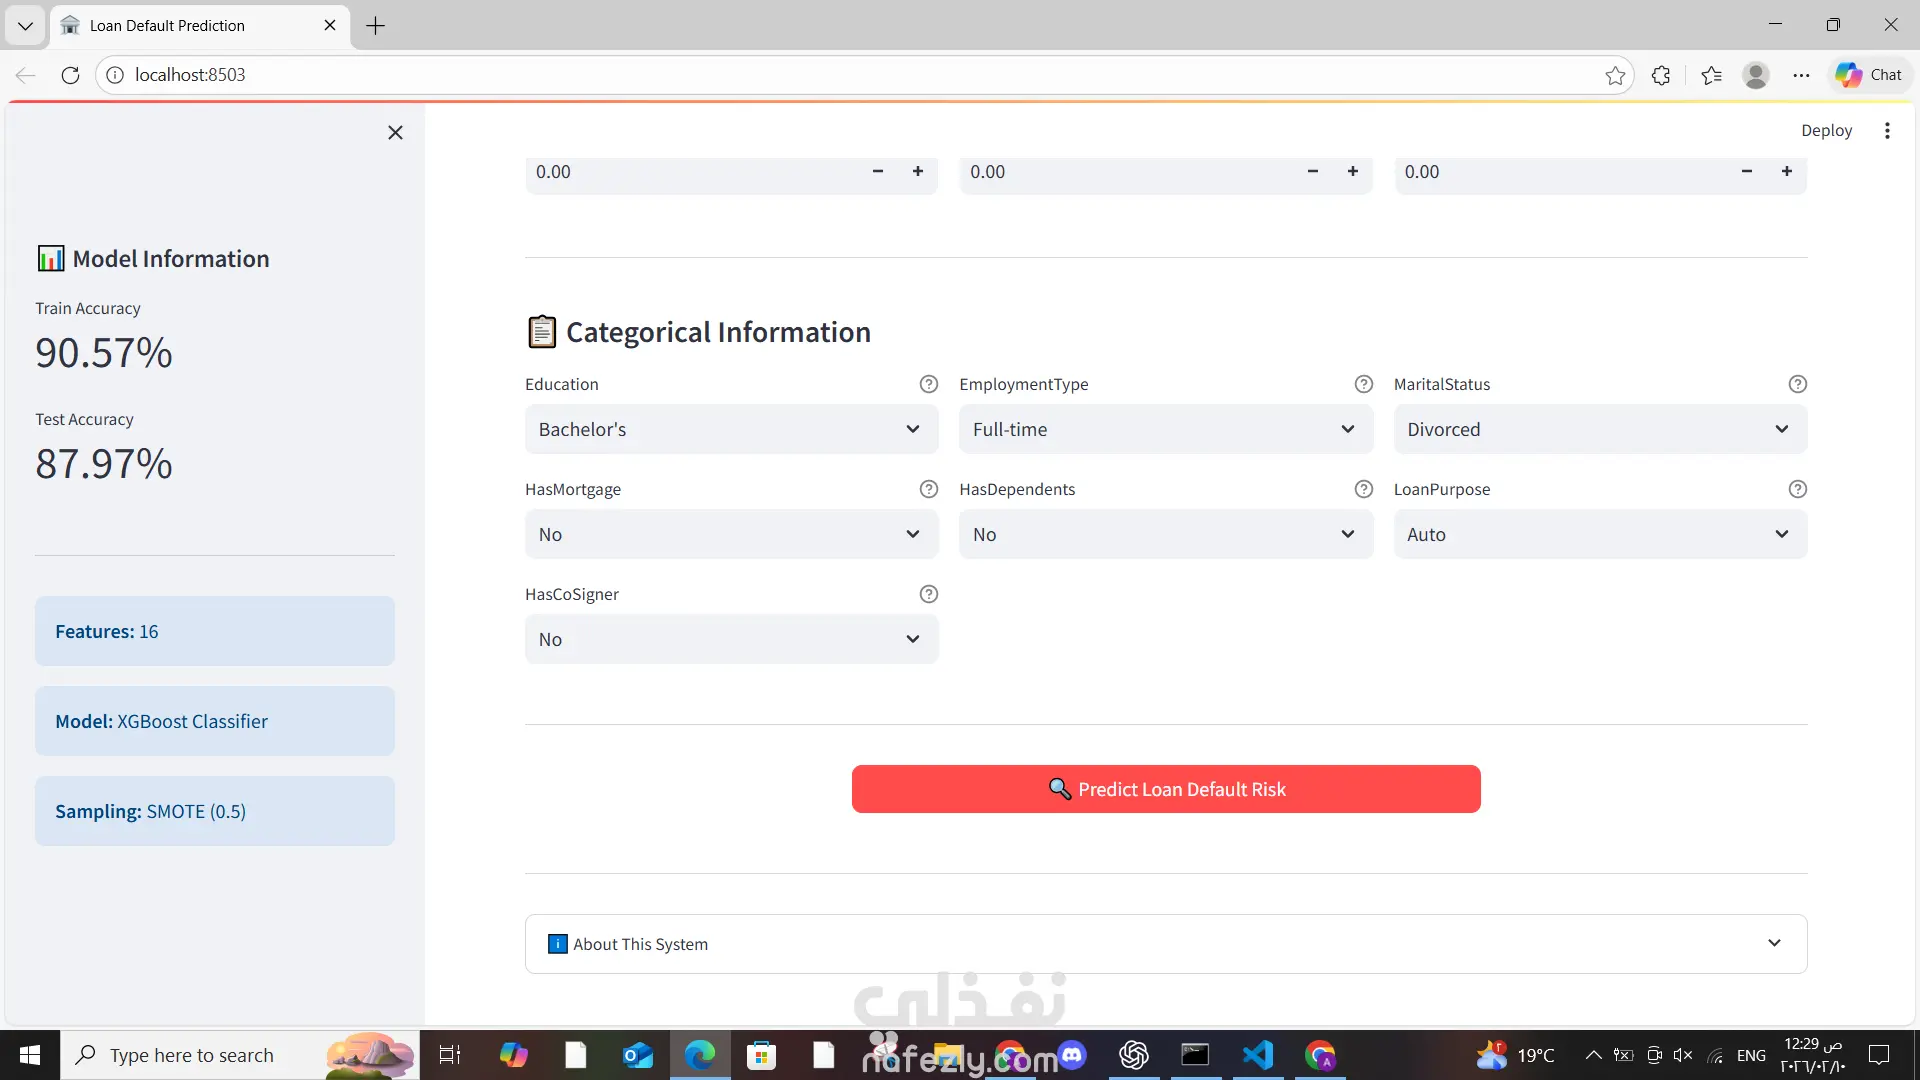Image resolution: width=1920 pixels, height=1080 pixels.
Task: Click the Deploy button
Action: (1826, 131)
